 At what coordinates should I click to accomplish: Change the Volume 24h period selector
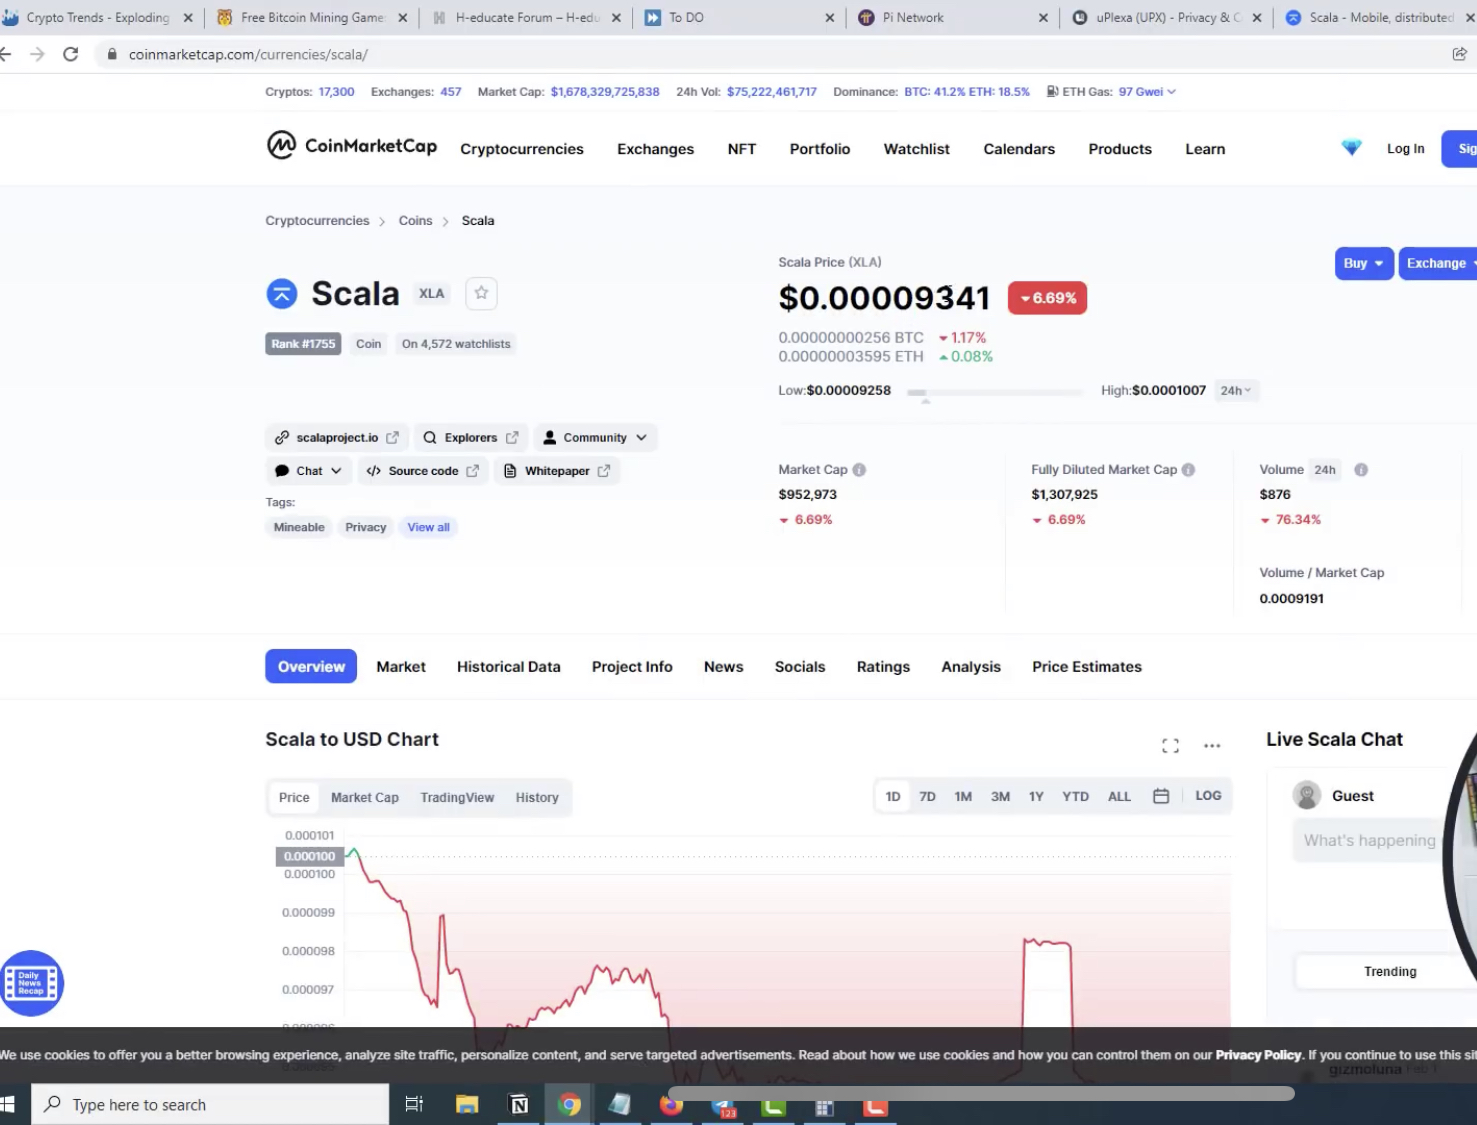point(1325,470)
